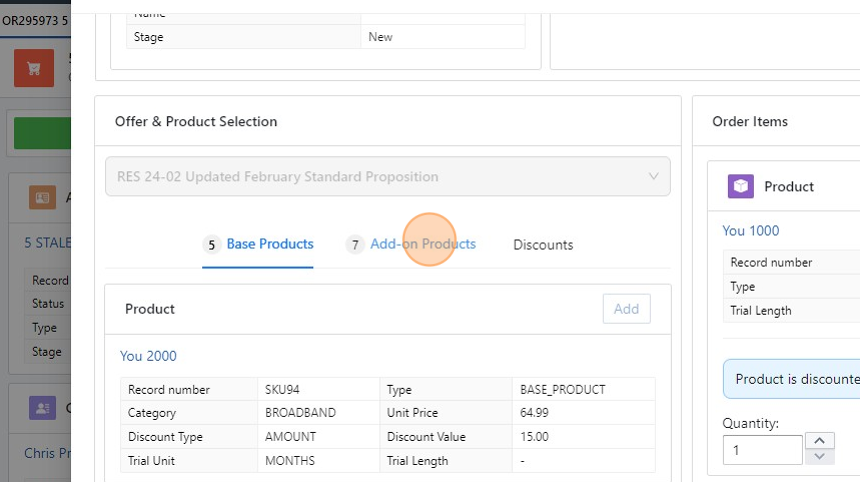The image size is (860, 482).
Task: Click into the Quantity input field
Action: 762,450
